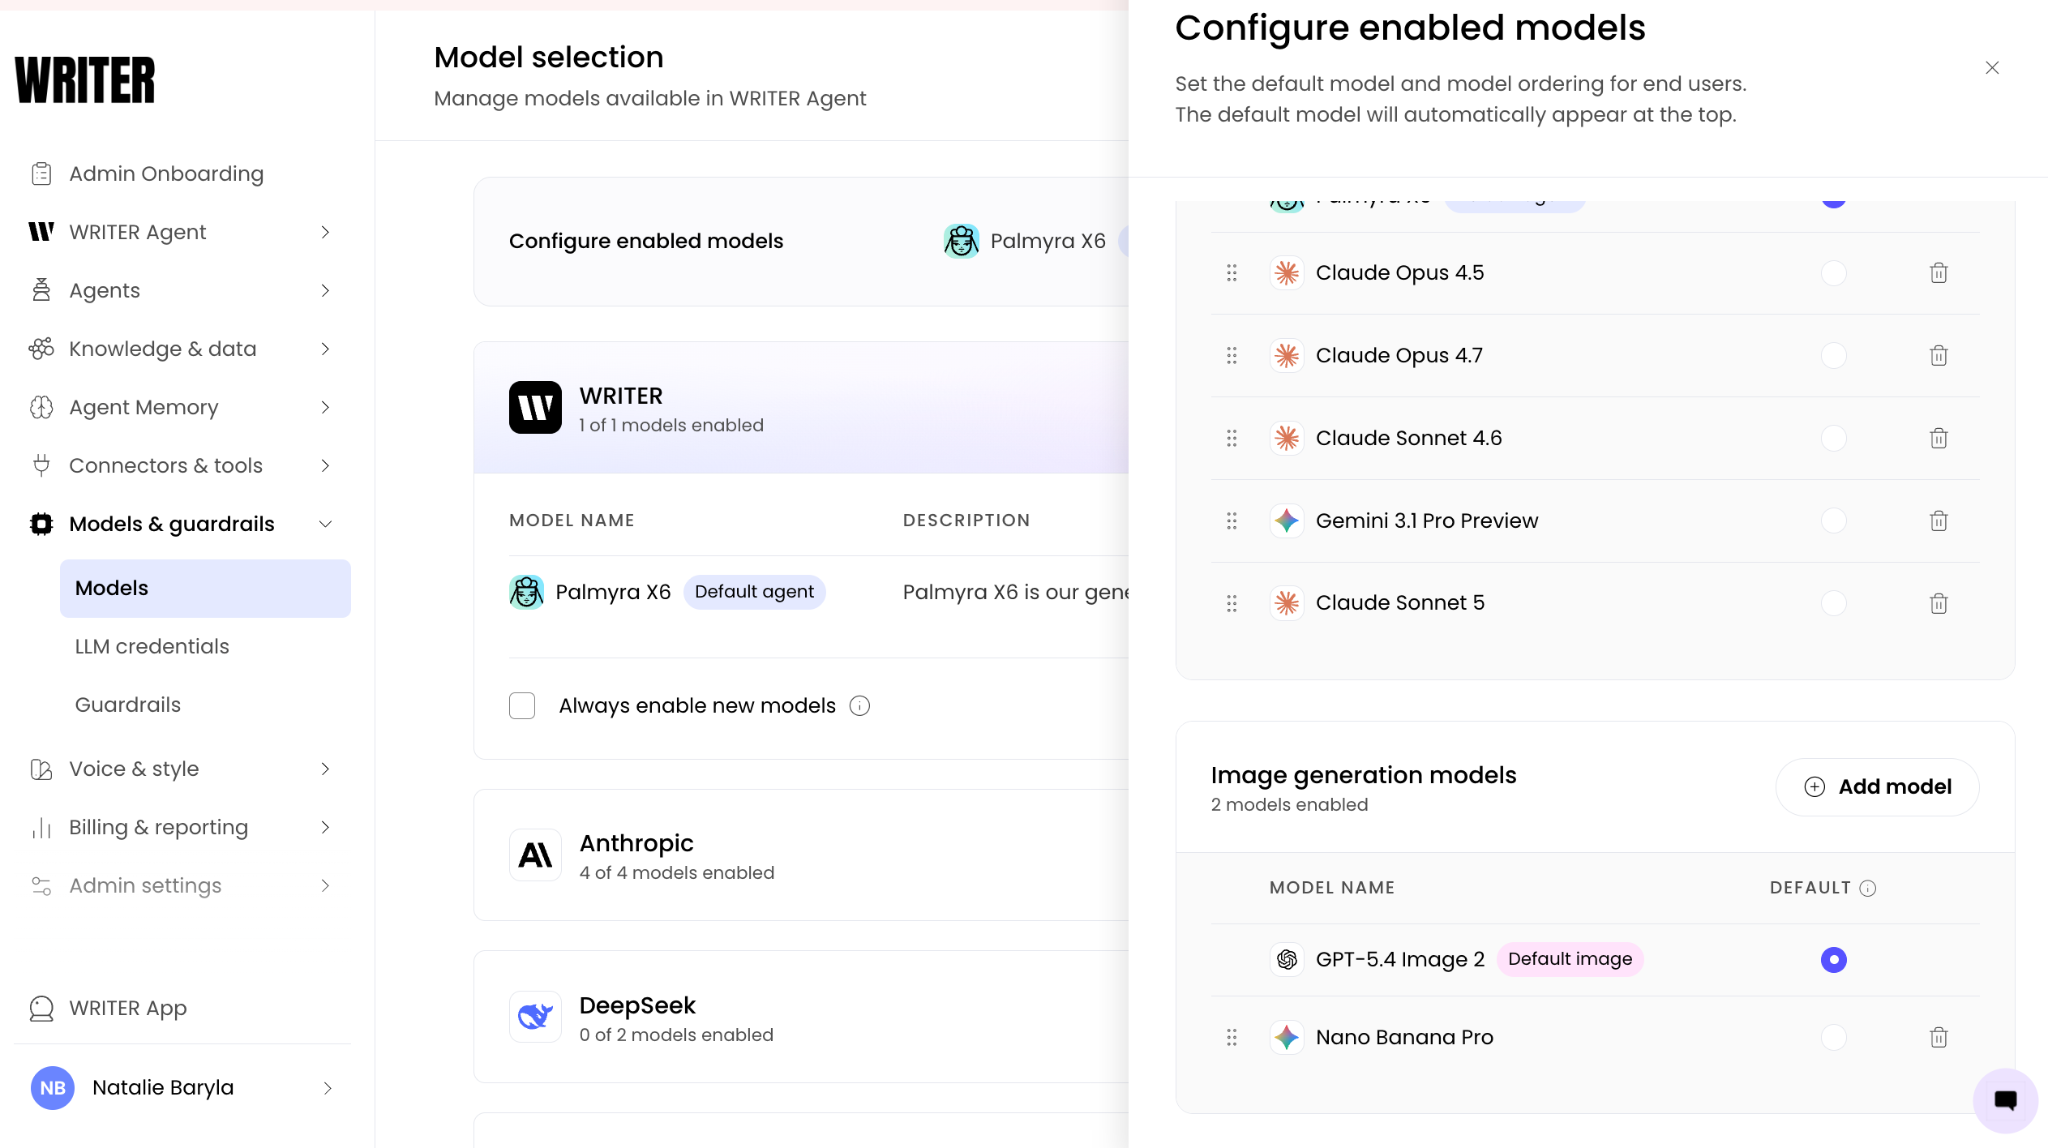Delete Claude Sonnet 5 using trash icon
Image resolution: width=2048 pixels, height=1148 pixels.
1938,603
